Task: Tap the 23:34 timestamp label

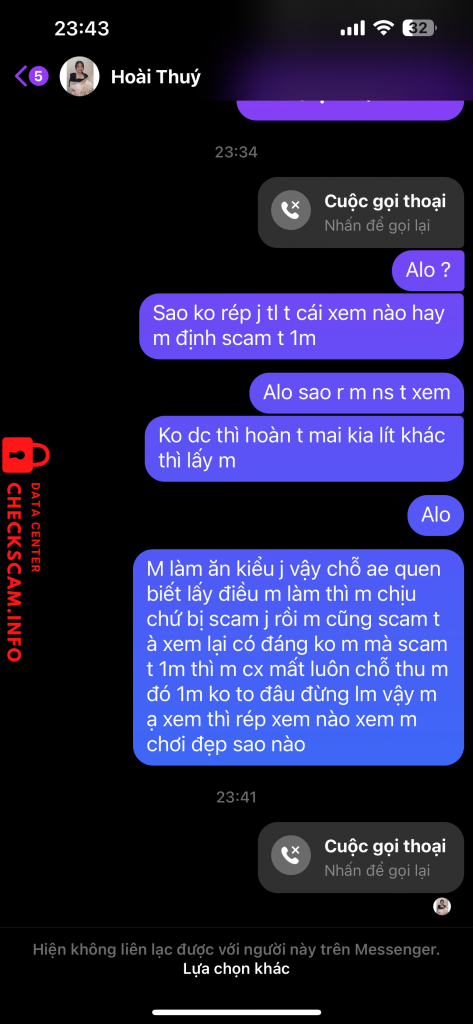Action: tap(236, 152)
